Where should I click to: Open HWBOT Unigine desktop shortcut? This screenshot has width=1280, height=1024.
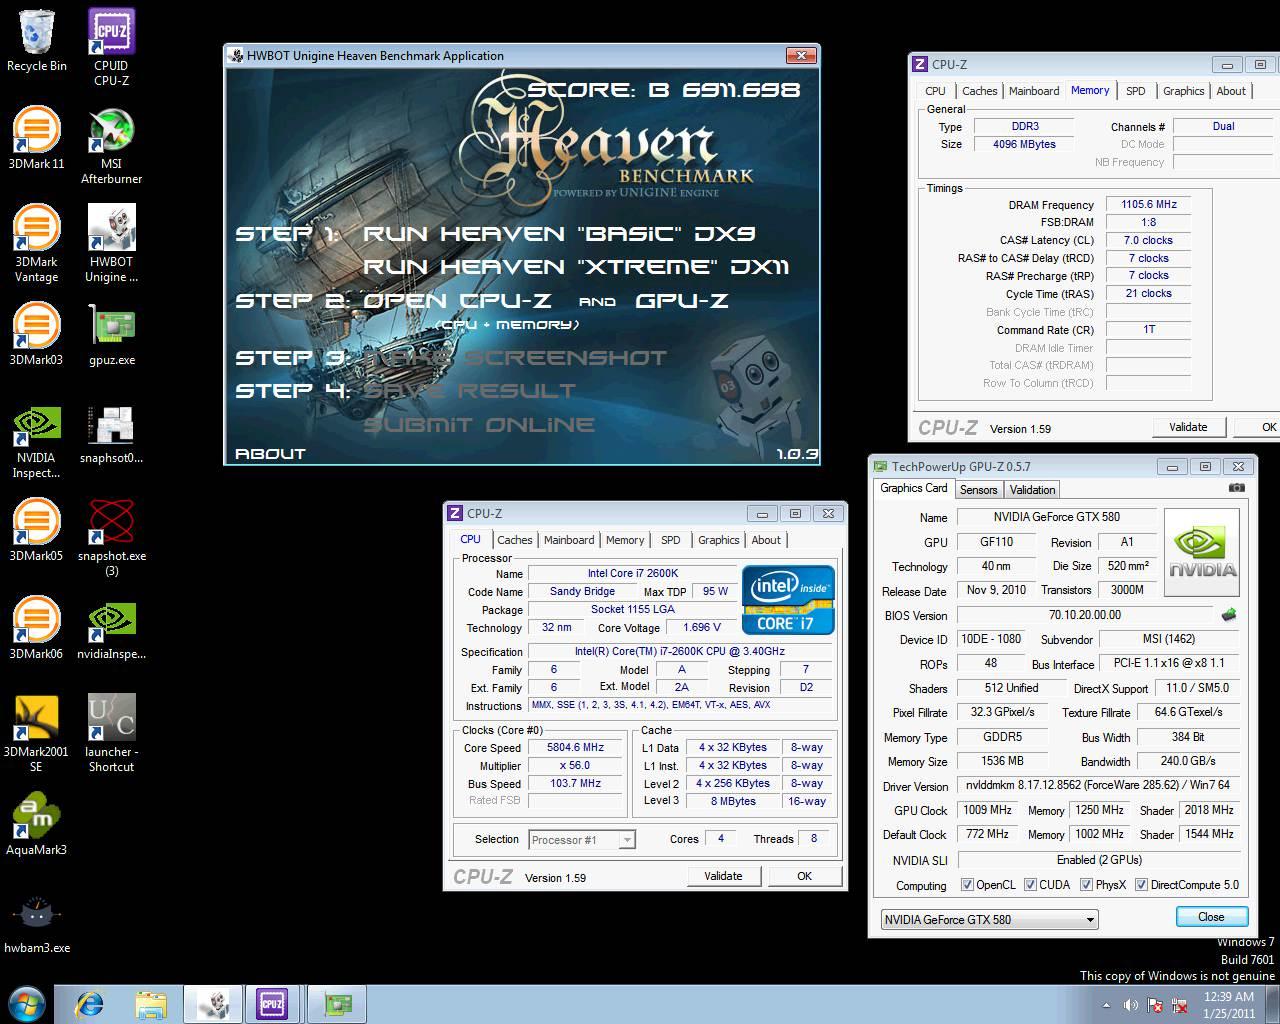[111, 243]
